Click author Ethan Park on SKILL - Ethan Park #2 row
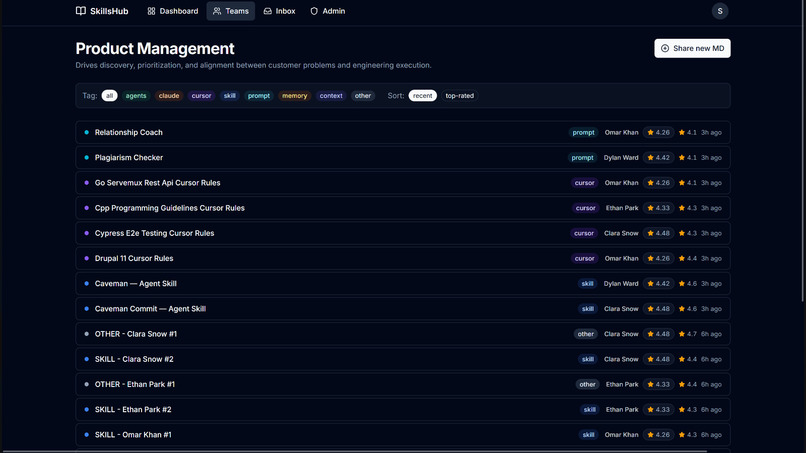The height and width of the screenshot is (453, 806). tap(622, 409)
